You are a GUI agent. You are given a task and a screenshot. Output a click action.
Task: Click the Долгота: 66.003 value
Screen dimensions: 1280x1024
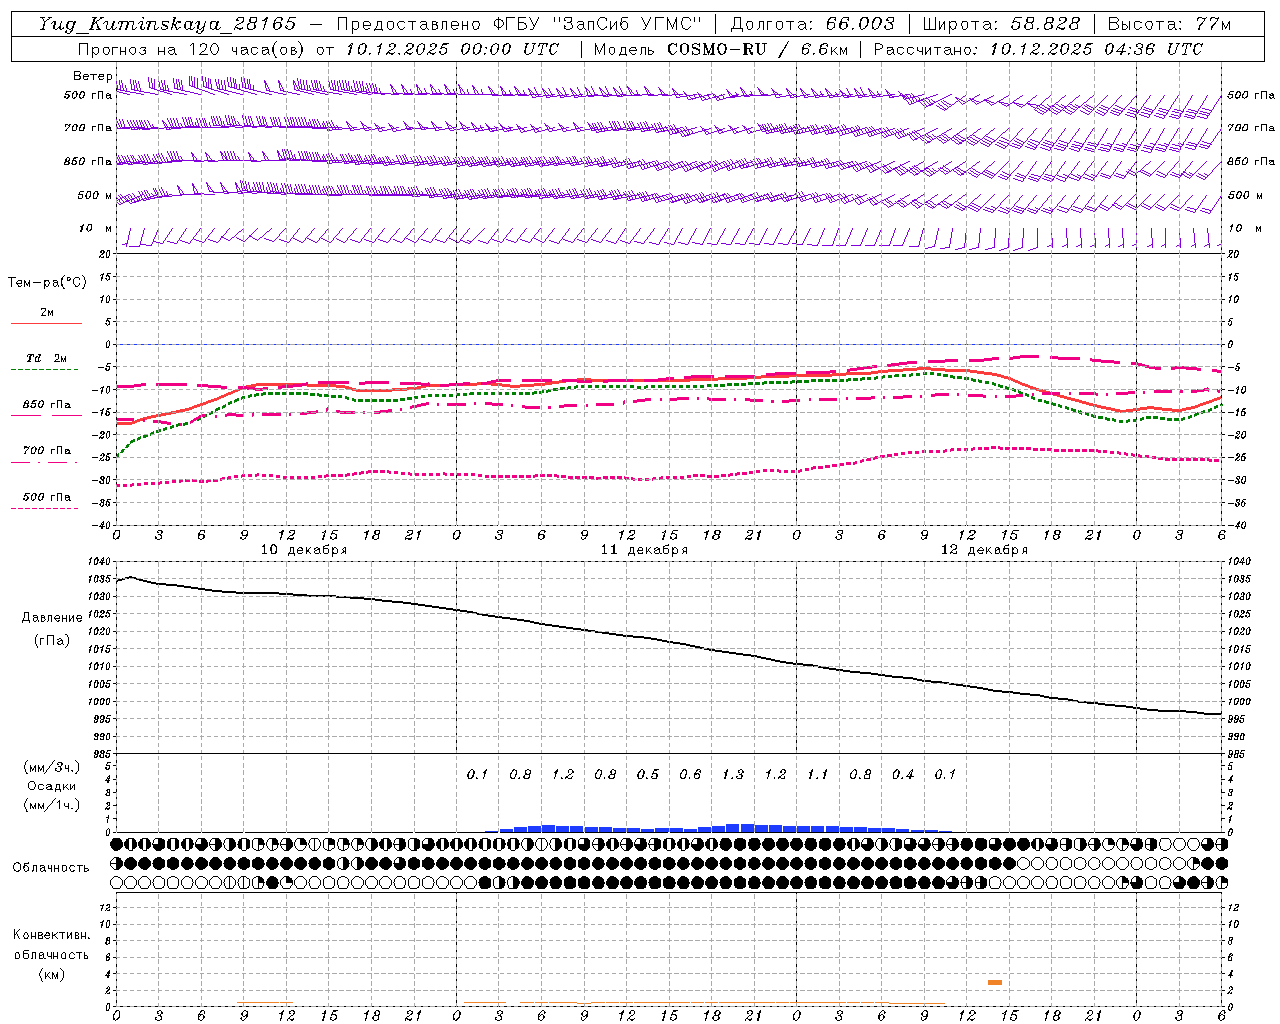[x=812, y=24]
